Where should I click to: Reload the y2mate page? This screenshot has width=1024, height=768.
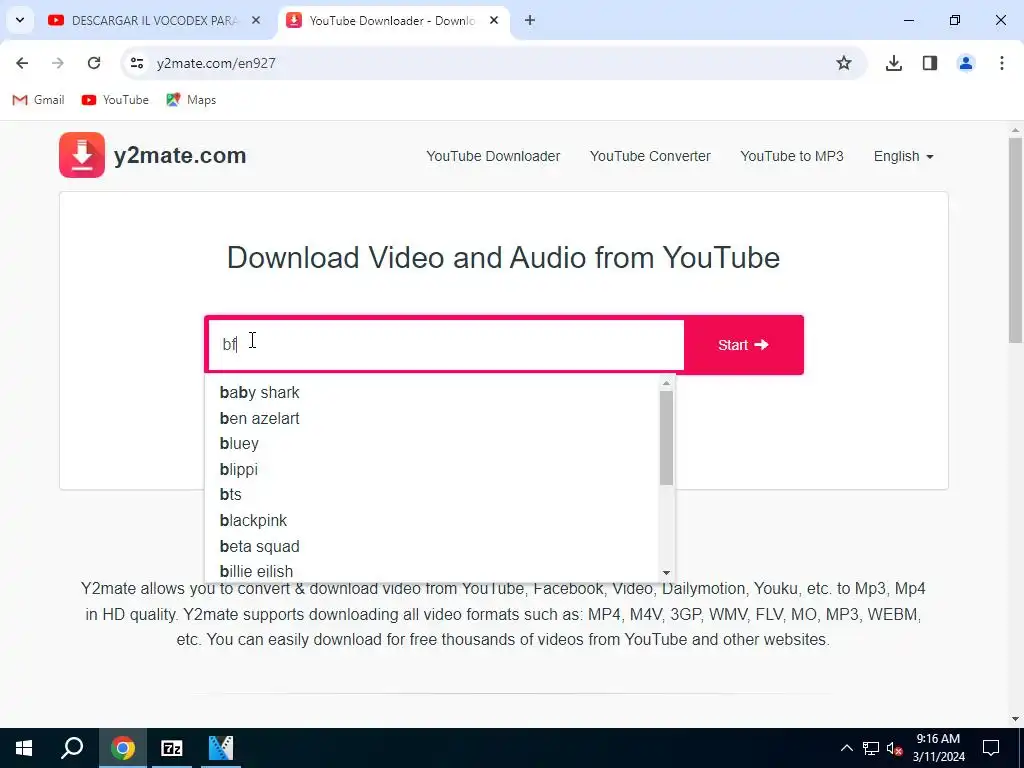pos(94,63)
